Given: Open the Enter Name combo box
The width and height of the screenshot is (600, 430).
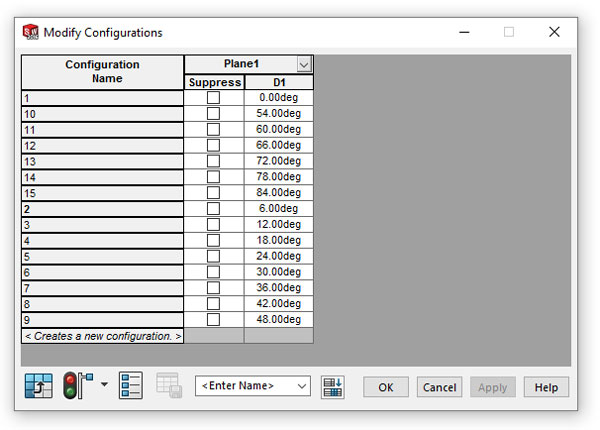Looking at the screenshot, I should pos(252,386).
